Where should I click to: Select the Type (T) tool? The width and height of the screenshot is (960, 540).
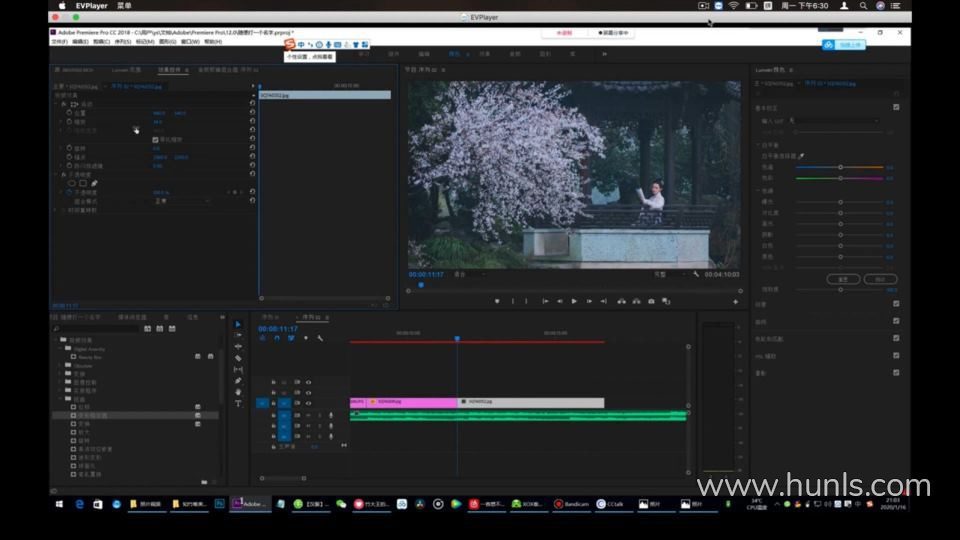pos(238,403)
